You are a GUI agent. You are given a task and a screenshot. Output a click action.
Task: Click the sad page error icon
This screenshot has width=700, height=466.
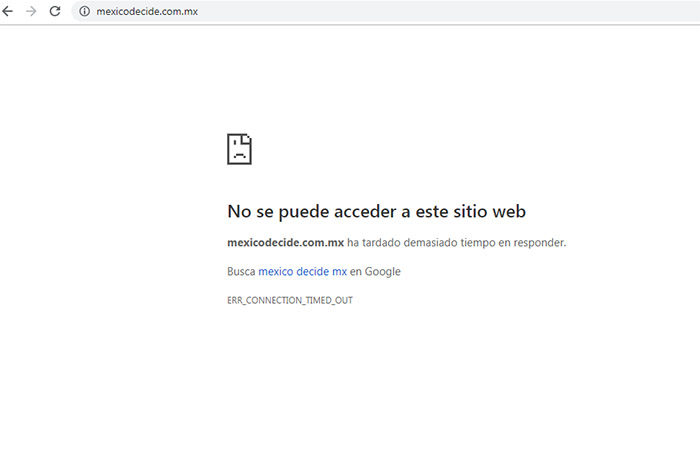[239, 149]
